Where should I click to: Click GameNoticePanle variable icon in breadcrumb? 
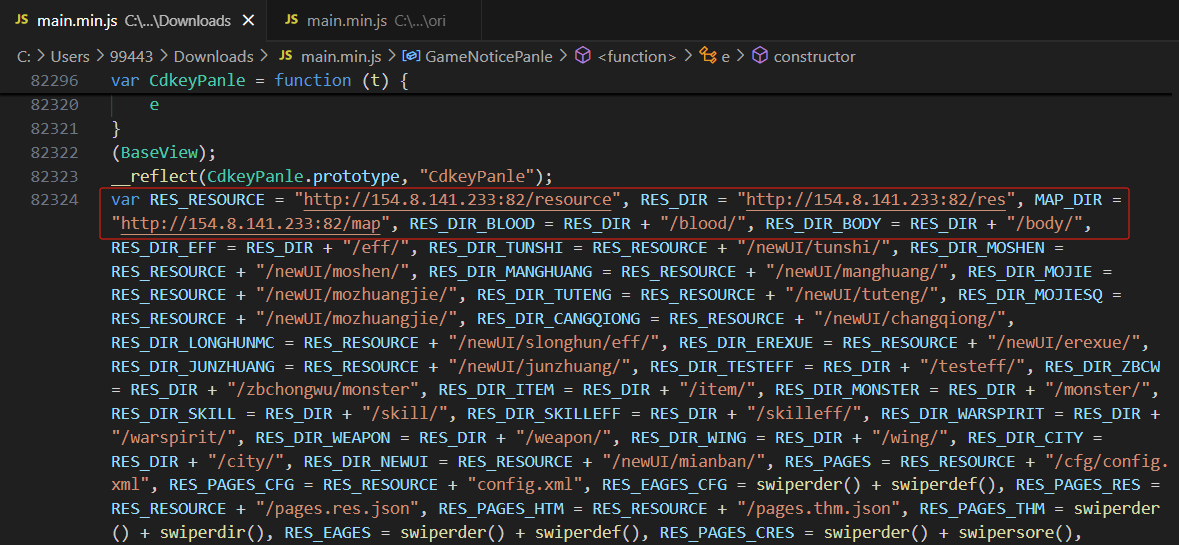pyautogui.click(x=410, y=57)
